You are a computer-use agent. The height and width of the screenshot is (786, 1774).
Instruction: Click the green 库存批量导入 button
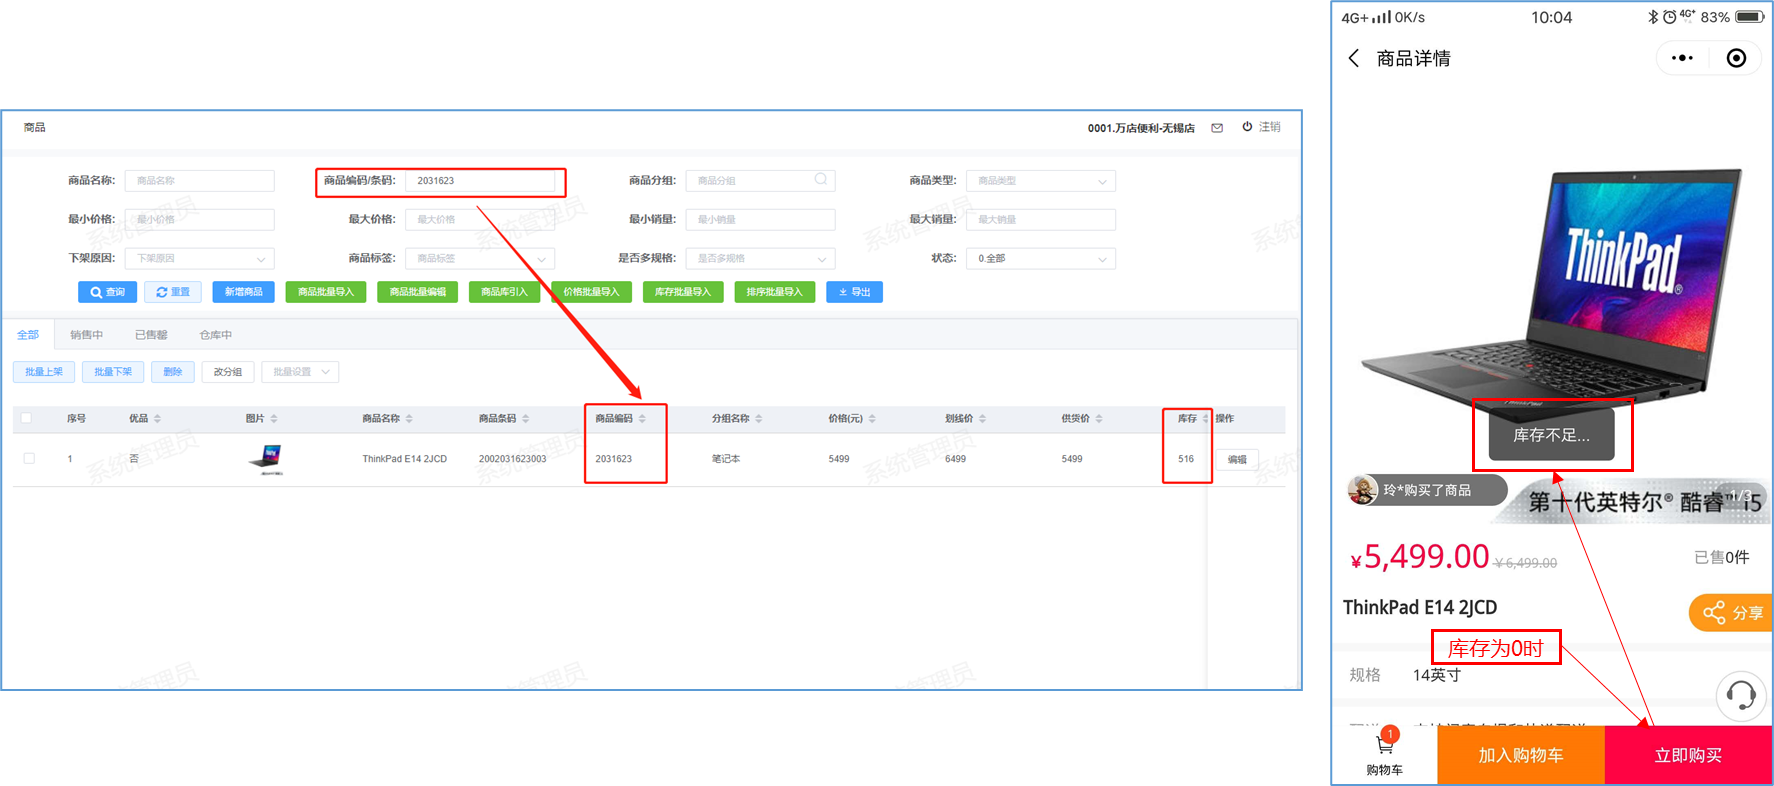683,292
